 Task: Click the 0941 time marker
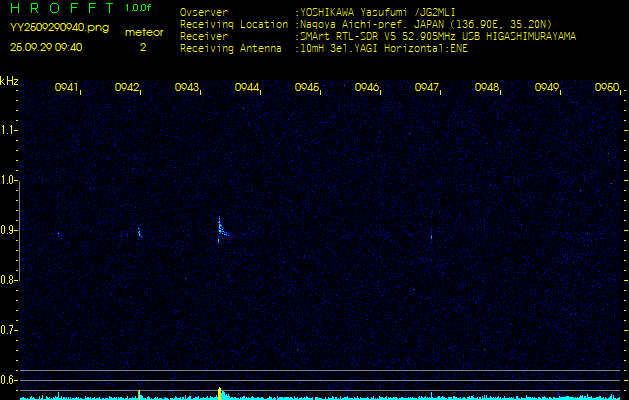click(66, 87)
